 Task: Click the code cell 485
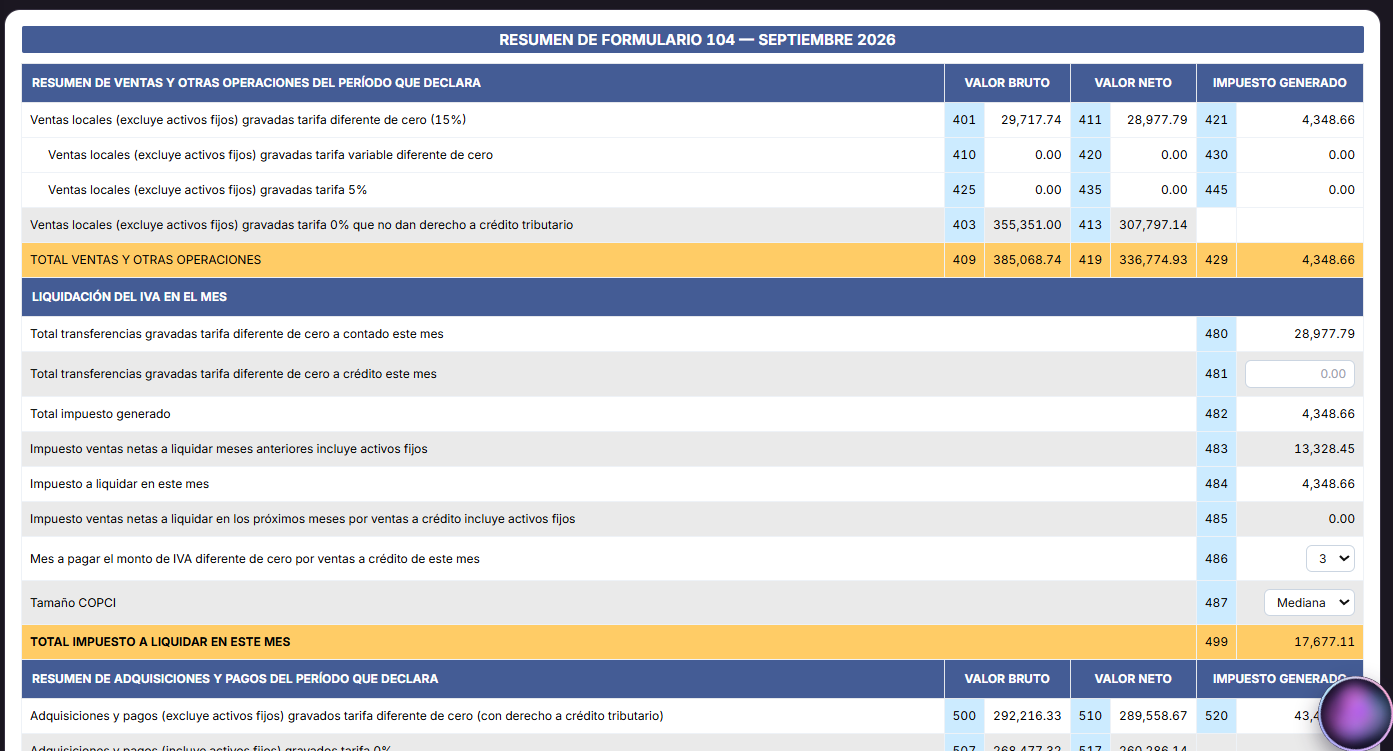pyautogui.click(x=1216, y=519)
